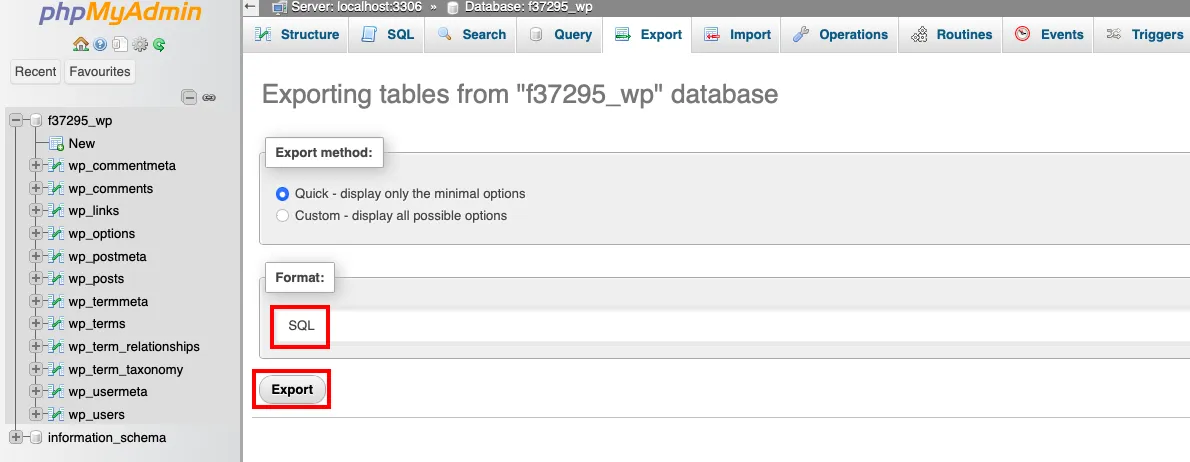Click the wp_term_taxonomy table icon
The image size is (1190, 462).
pos(56,369)
